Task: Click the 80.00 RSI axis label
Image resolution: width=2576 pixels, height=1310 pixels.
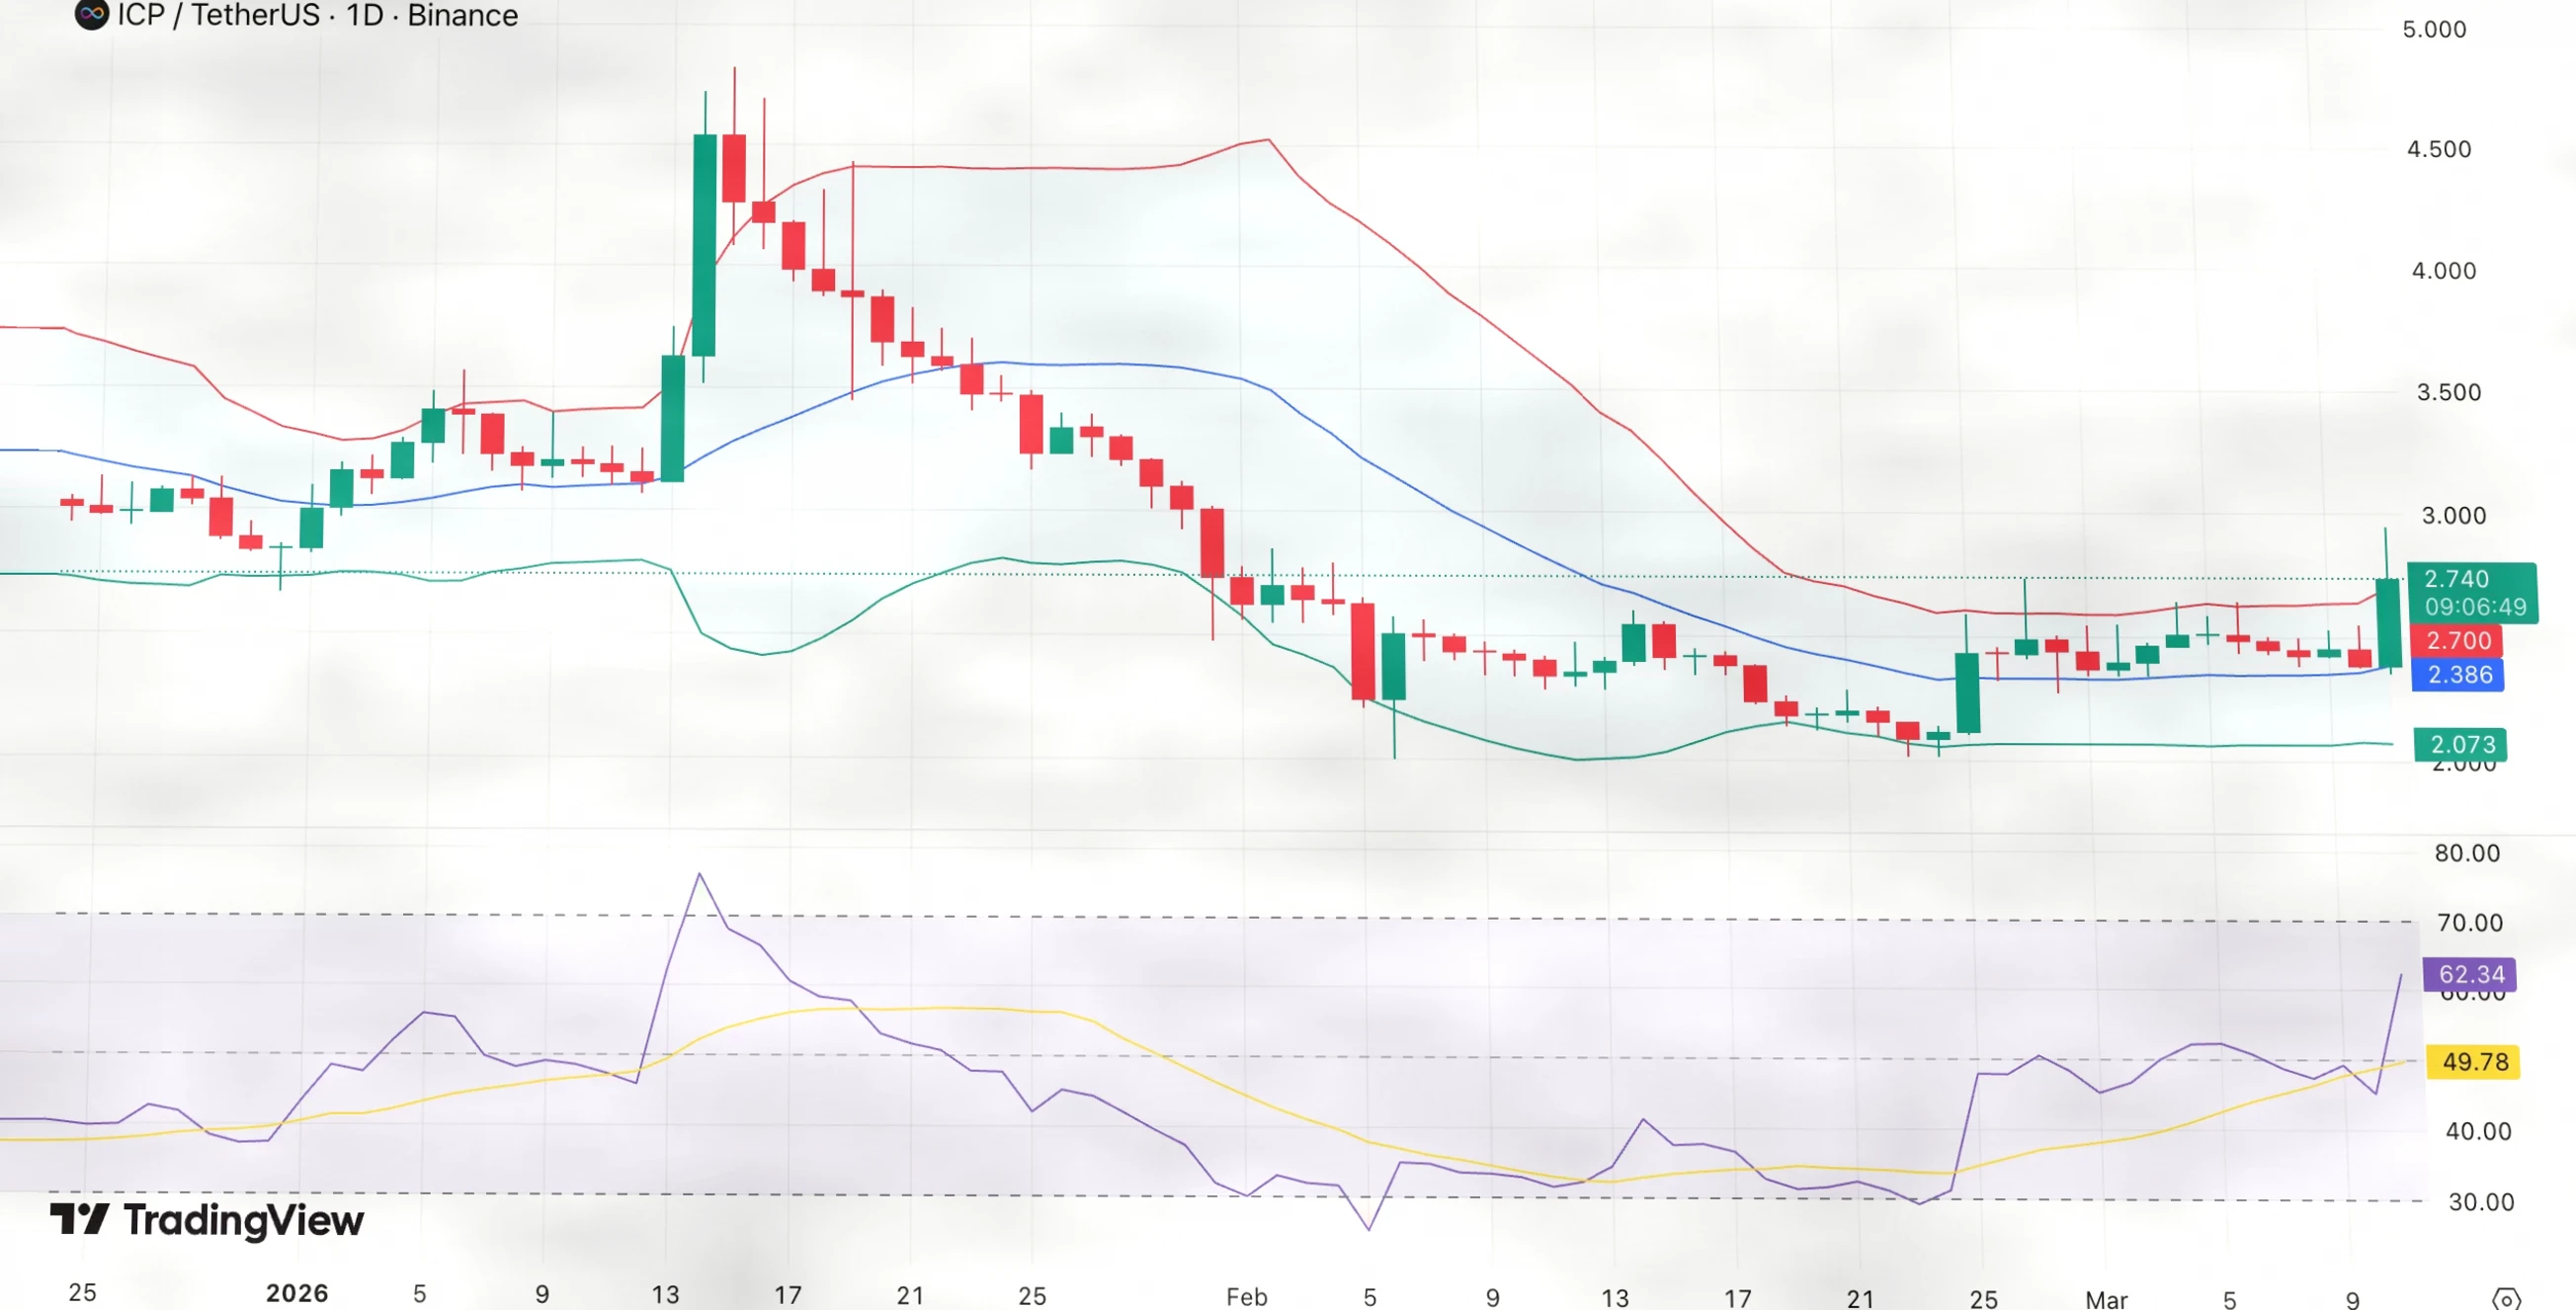Action: pyautogui.click(x=2467, y=853)
